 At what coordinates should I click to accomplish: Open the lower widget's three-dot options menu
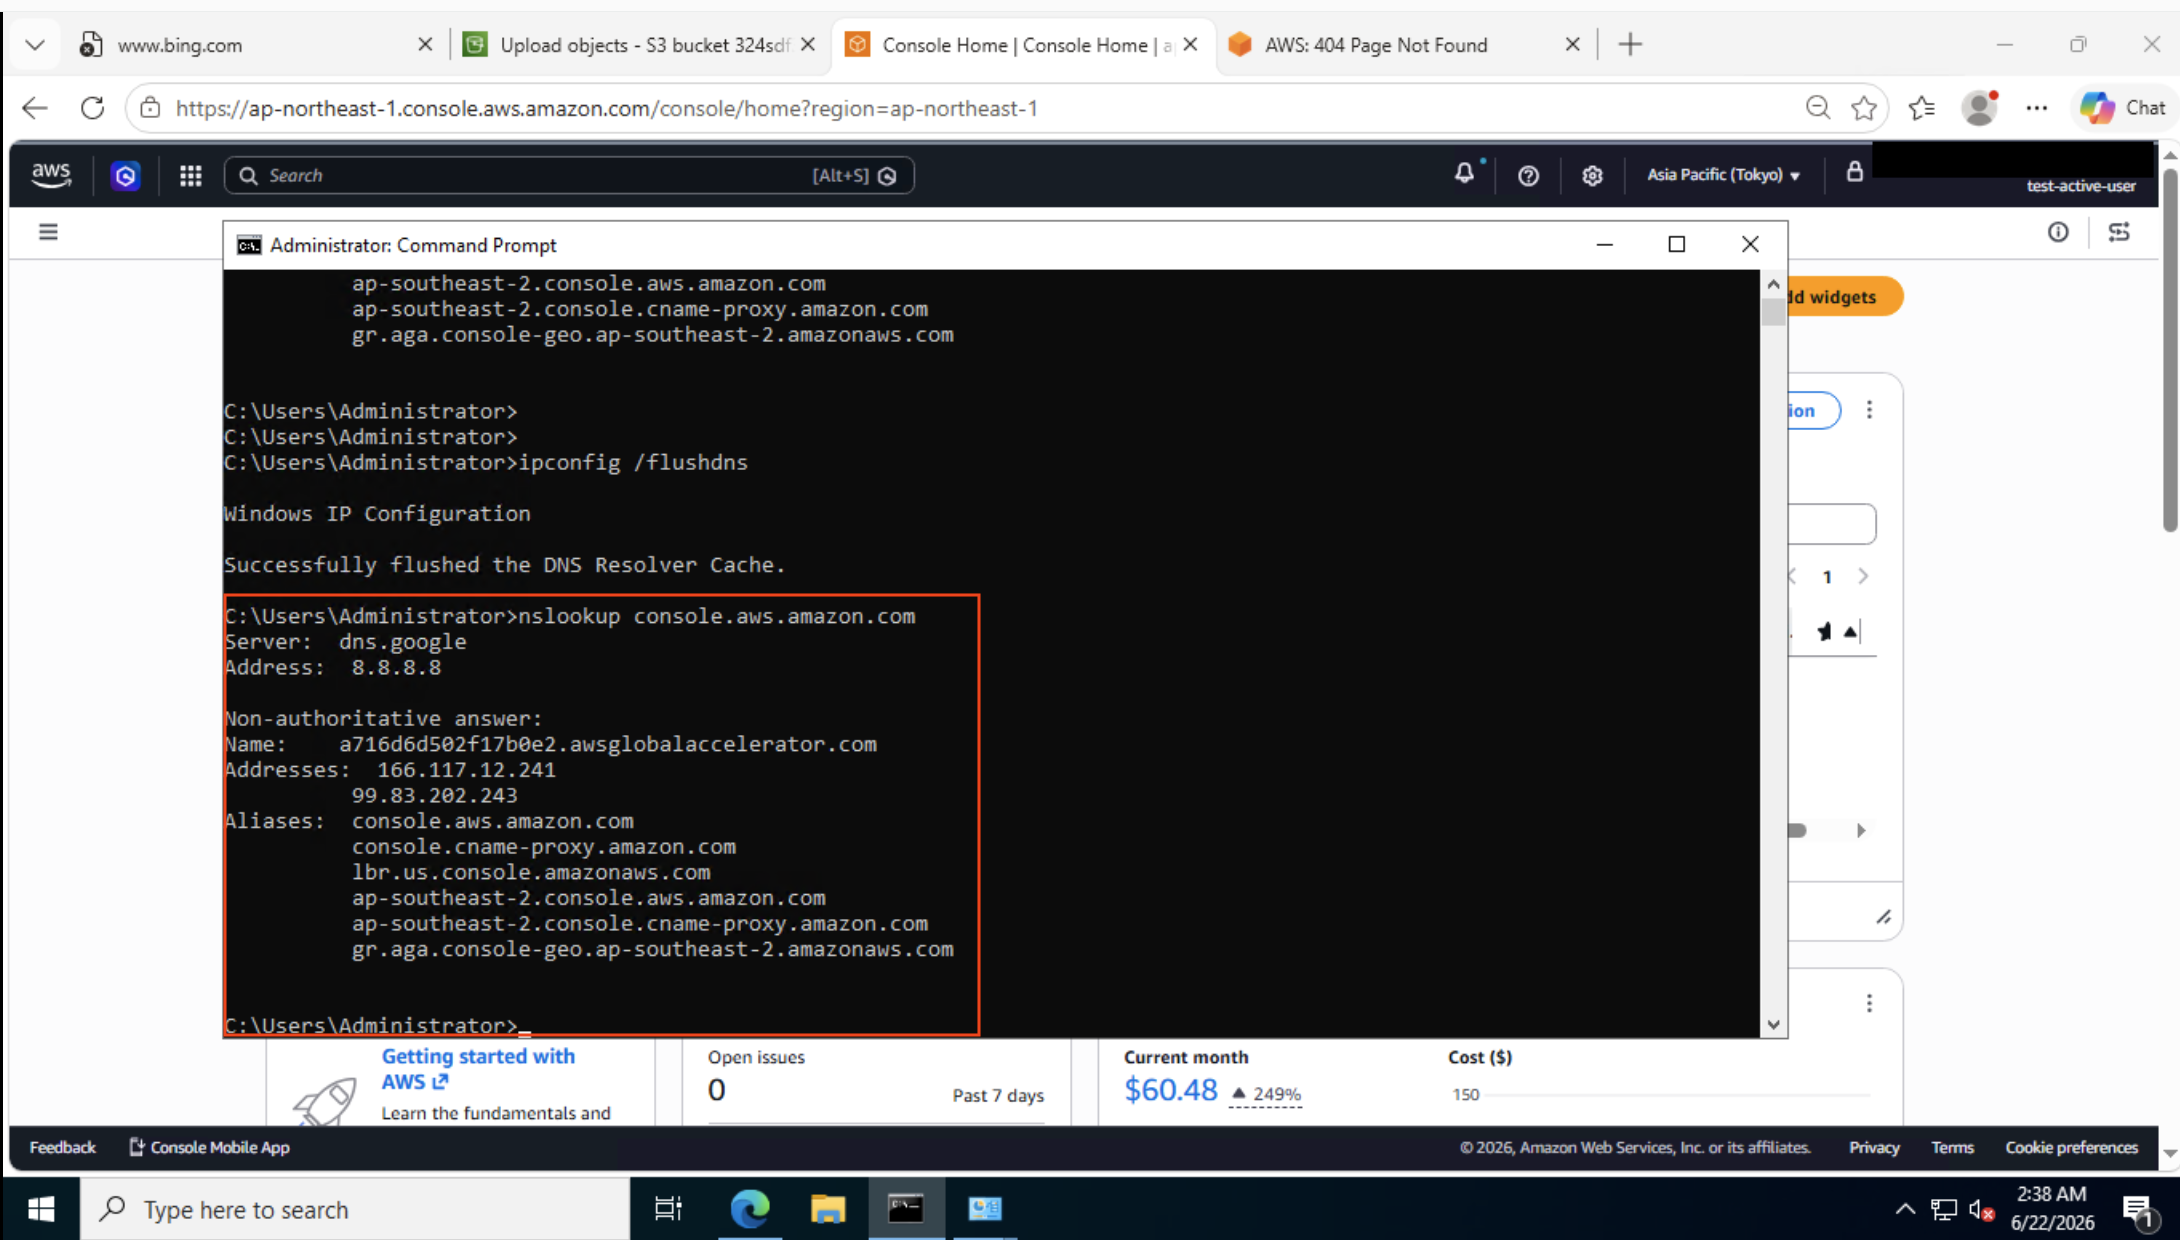(1869, 1003)
